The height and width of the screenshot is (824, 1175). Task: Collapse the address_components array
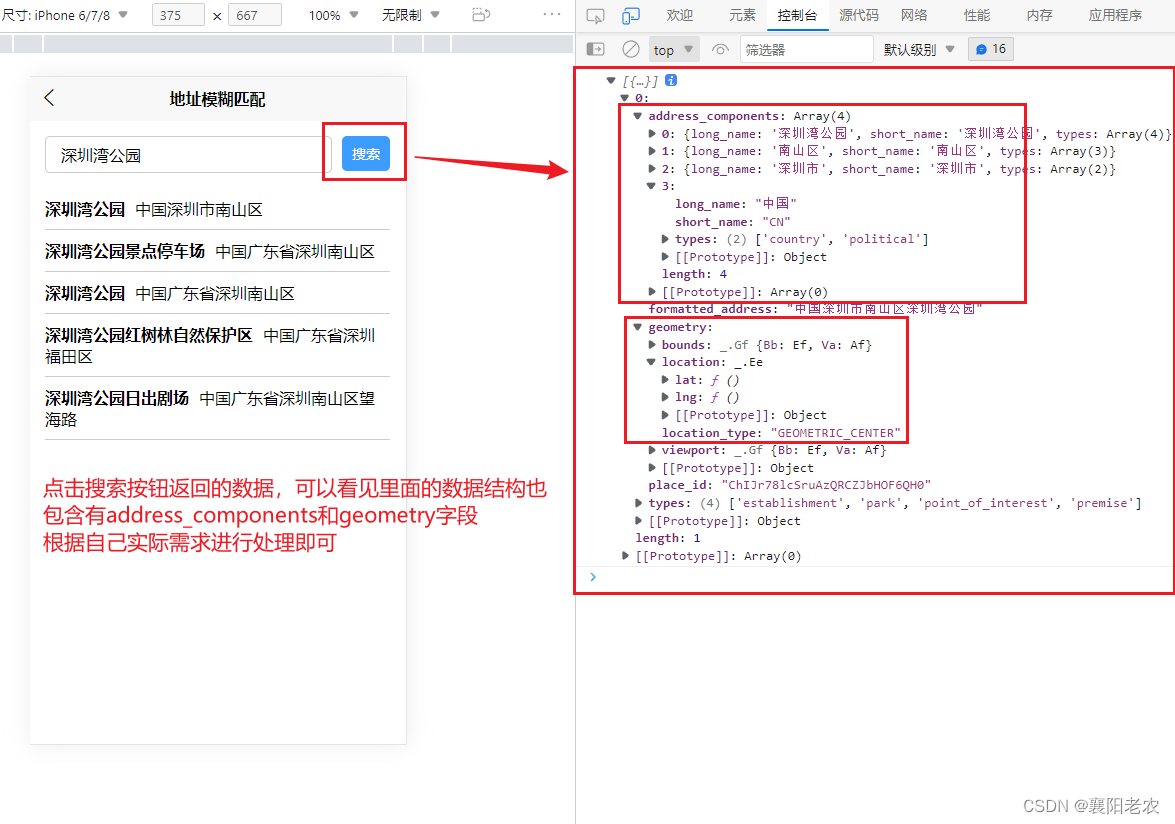(x=637, y=115)
